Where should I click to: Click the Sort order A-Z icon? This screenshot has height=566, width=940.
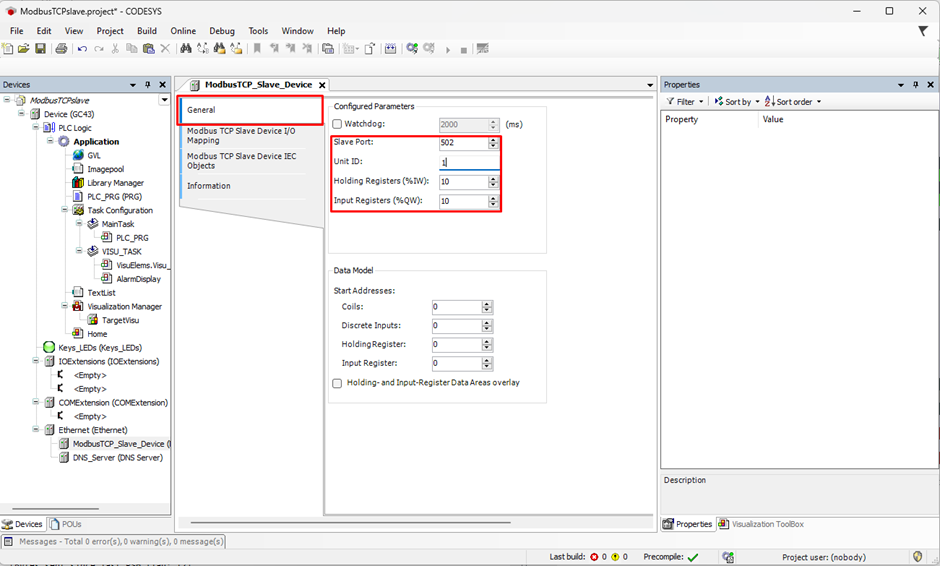[x=770, y=101]
